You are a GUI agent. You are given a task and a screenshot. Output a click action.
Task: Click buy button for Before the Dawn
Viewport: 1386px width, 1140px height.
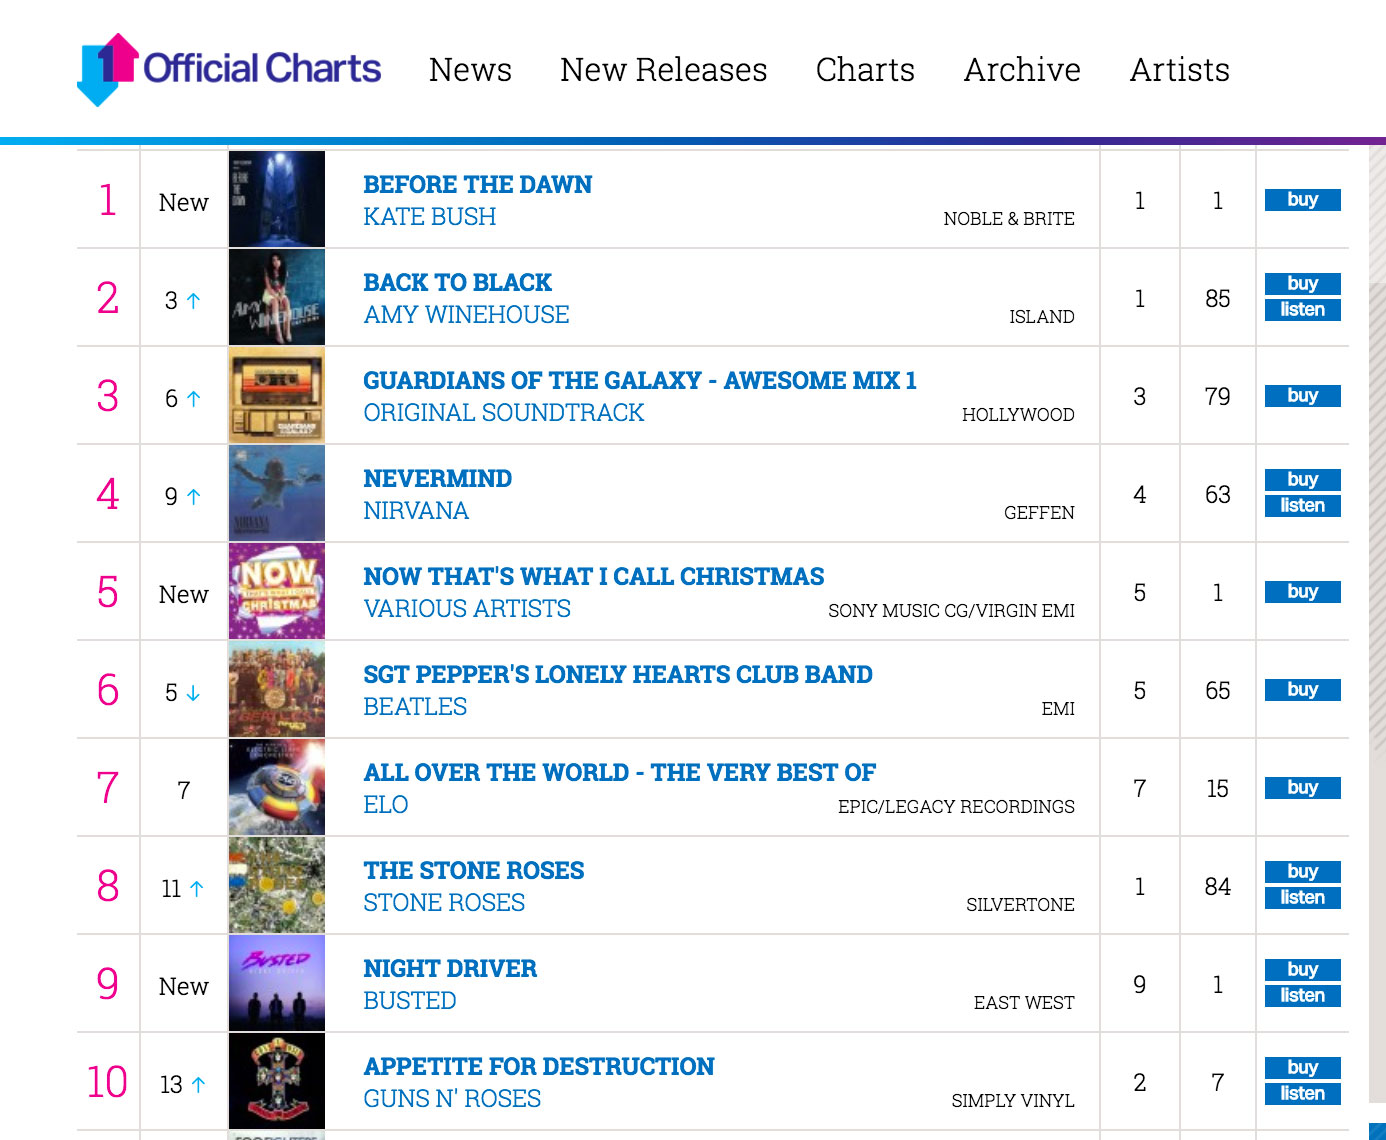(x=1302, y=200)
